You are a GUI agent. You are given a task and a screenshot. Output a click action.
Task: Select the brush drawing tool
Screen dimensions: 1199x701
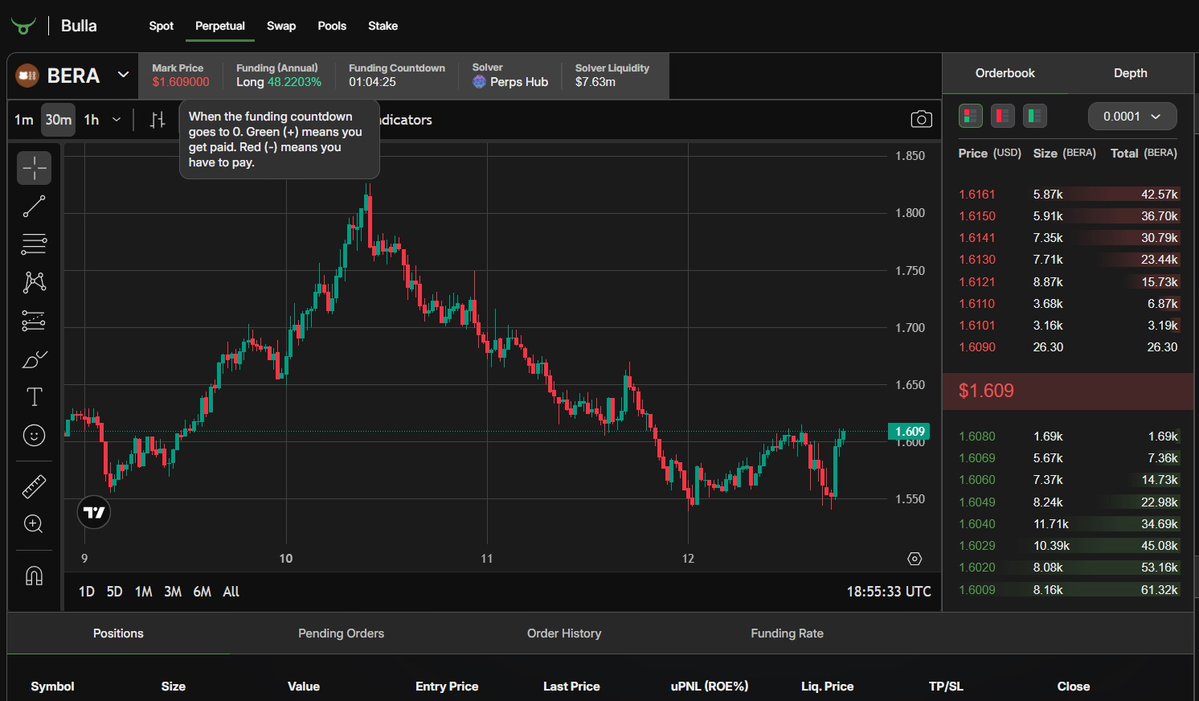pos(34,358)
